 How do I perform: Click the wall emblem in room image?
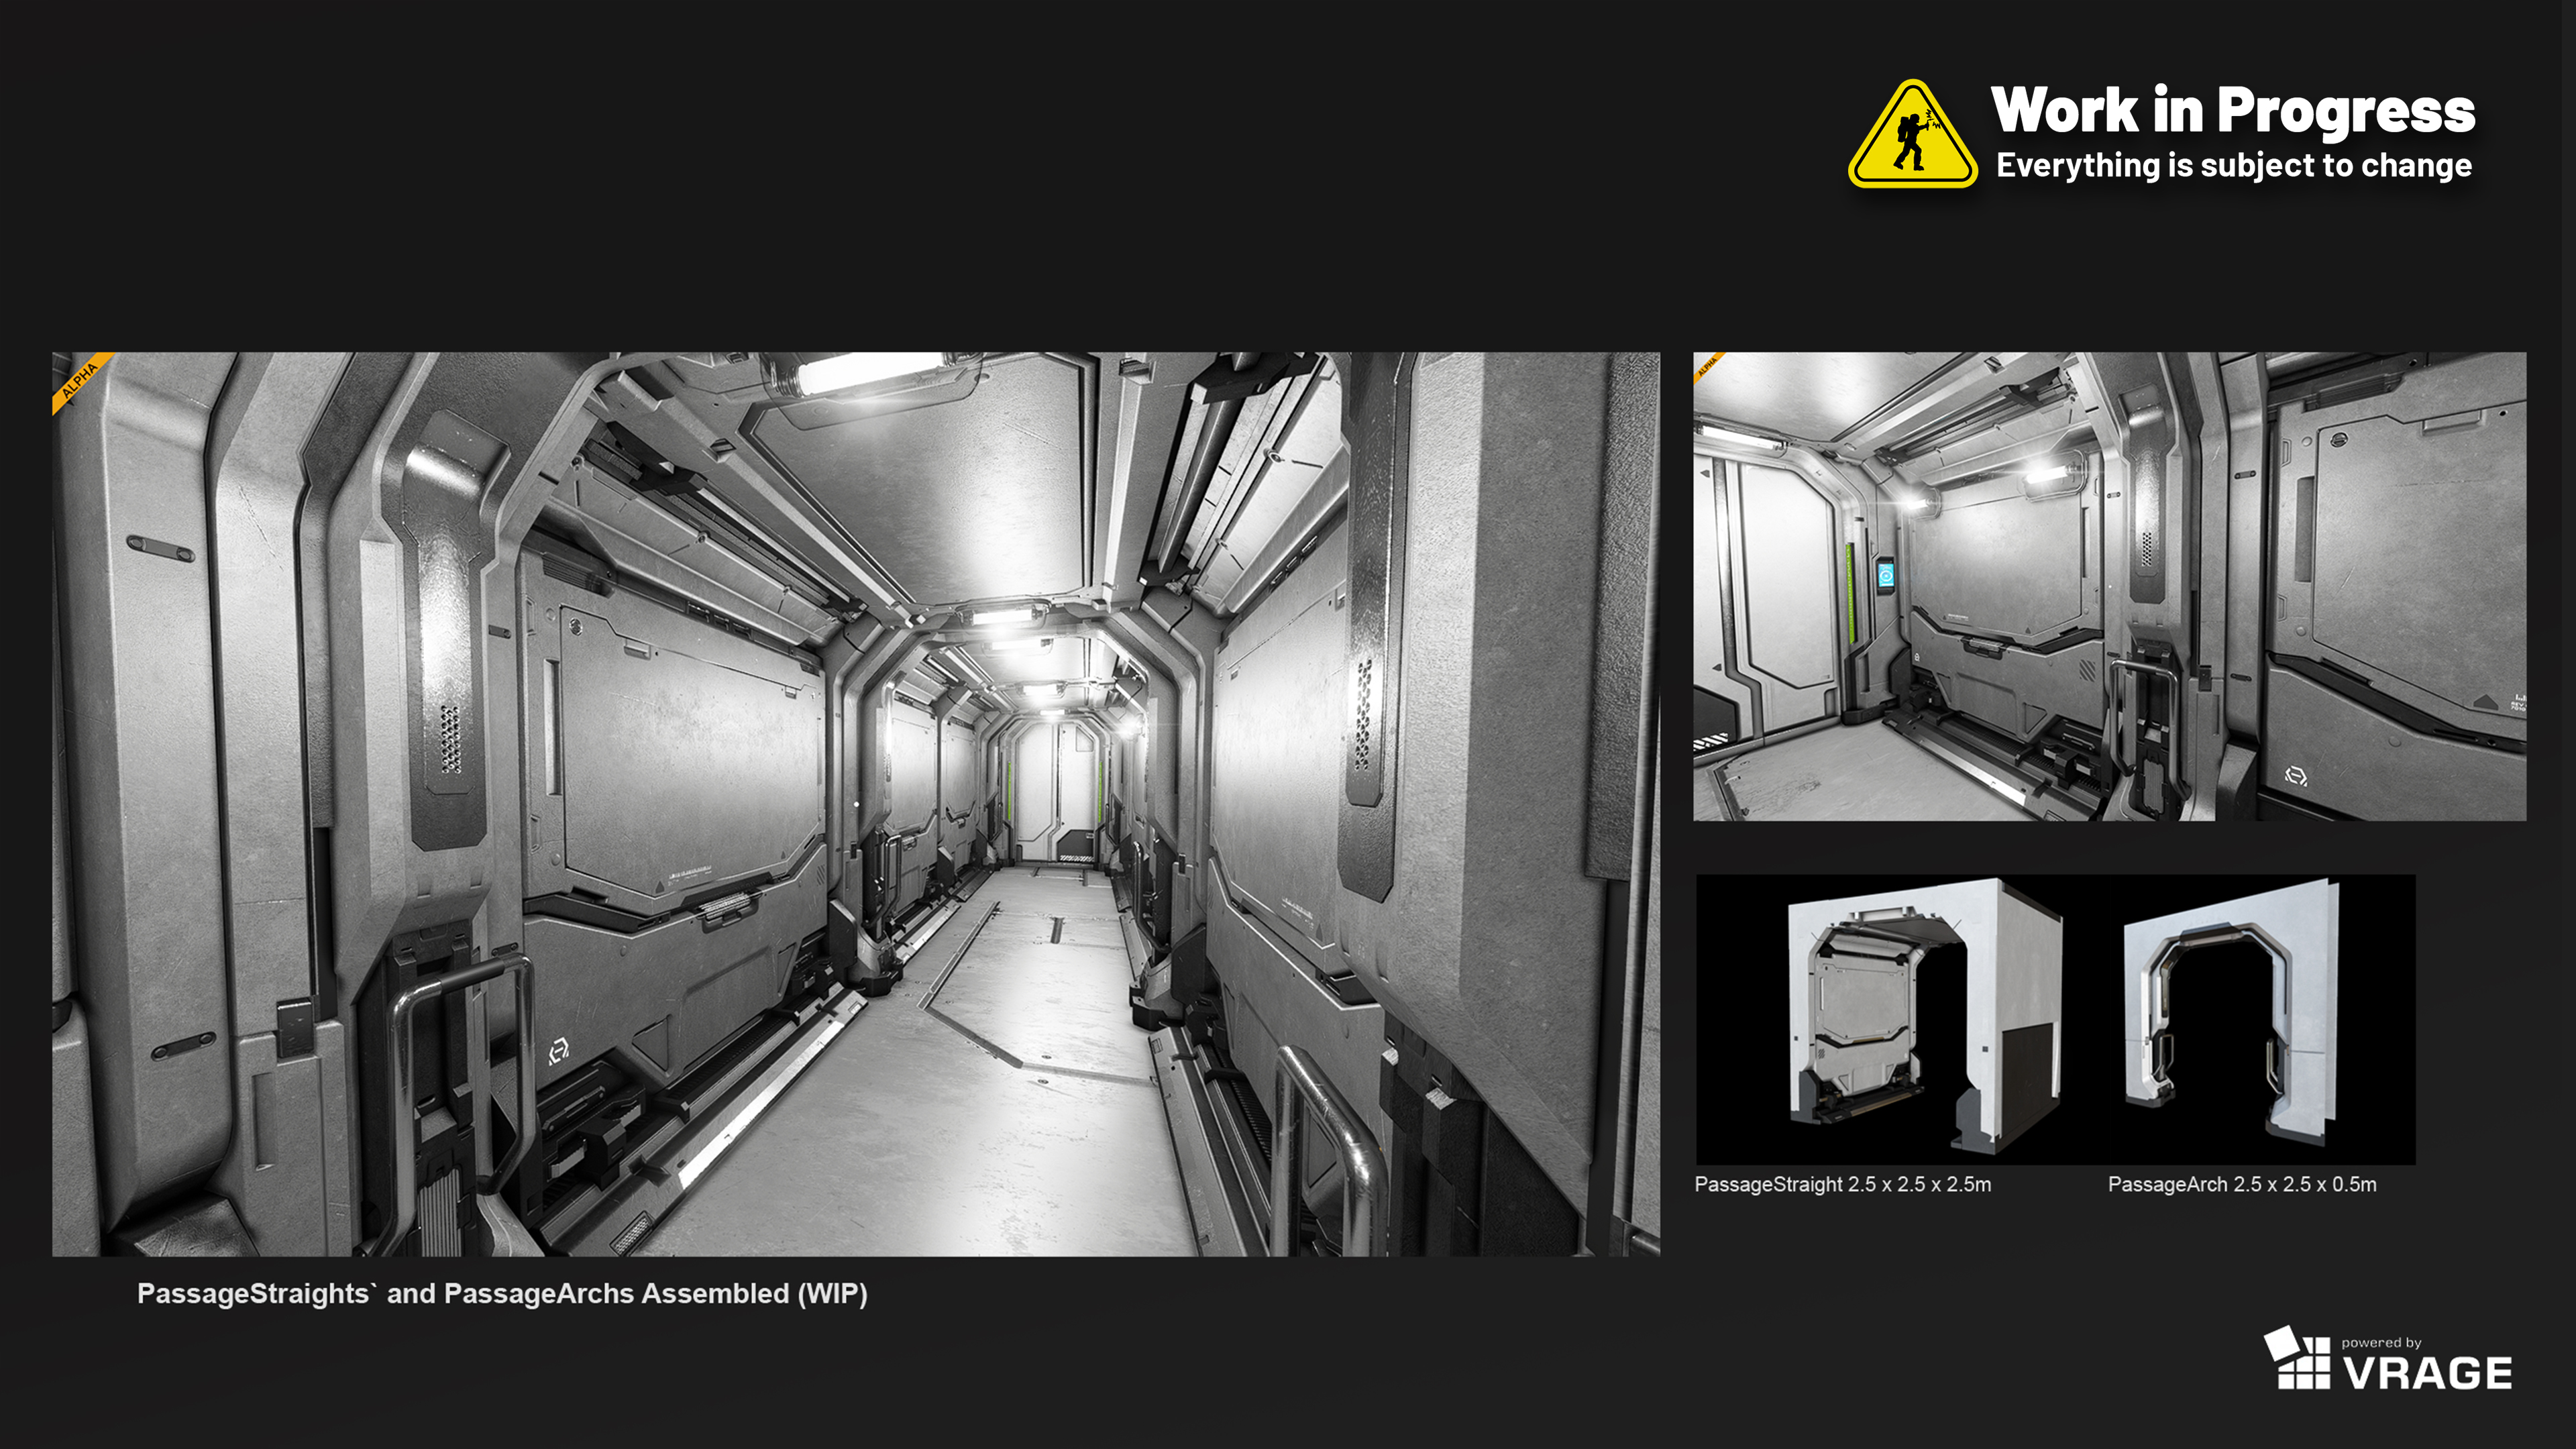coord(2296,776)
